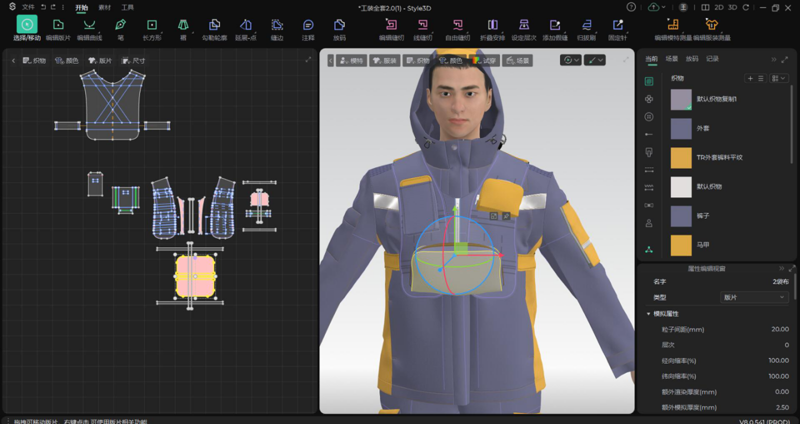This screenshot has height=424, width=800.
Task: Select the 折叠安排 fold arrangement tool
Action: coord(492,27)
